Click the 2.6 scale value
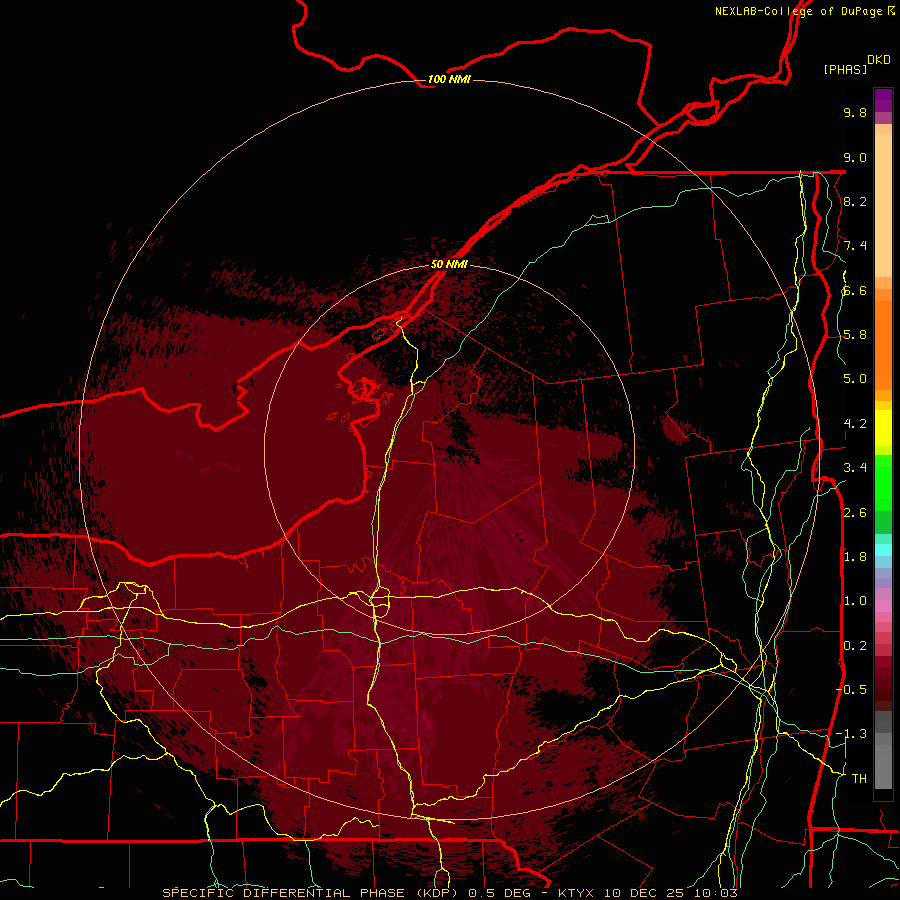The height and width of the screenshot is (900, 900). pos(855,513)
